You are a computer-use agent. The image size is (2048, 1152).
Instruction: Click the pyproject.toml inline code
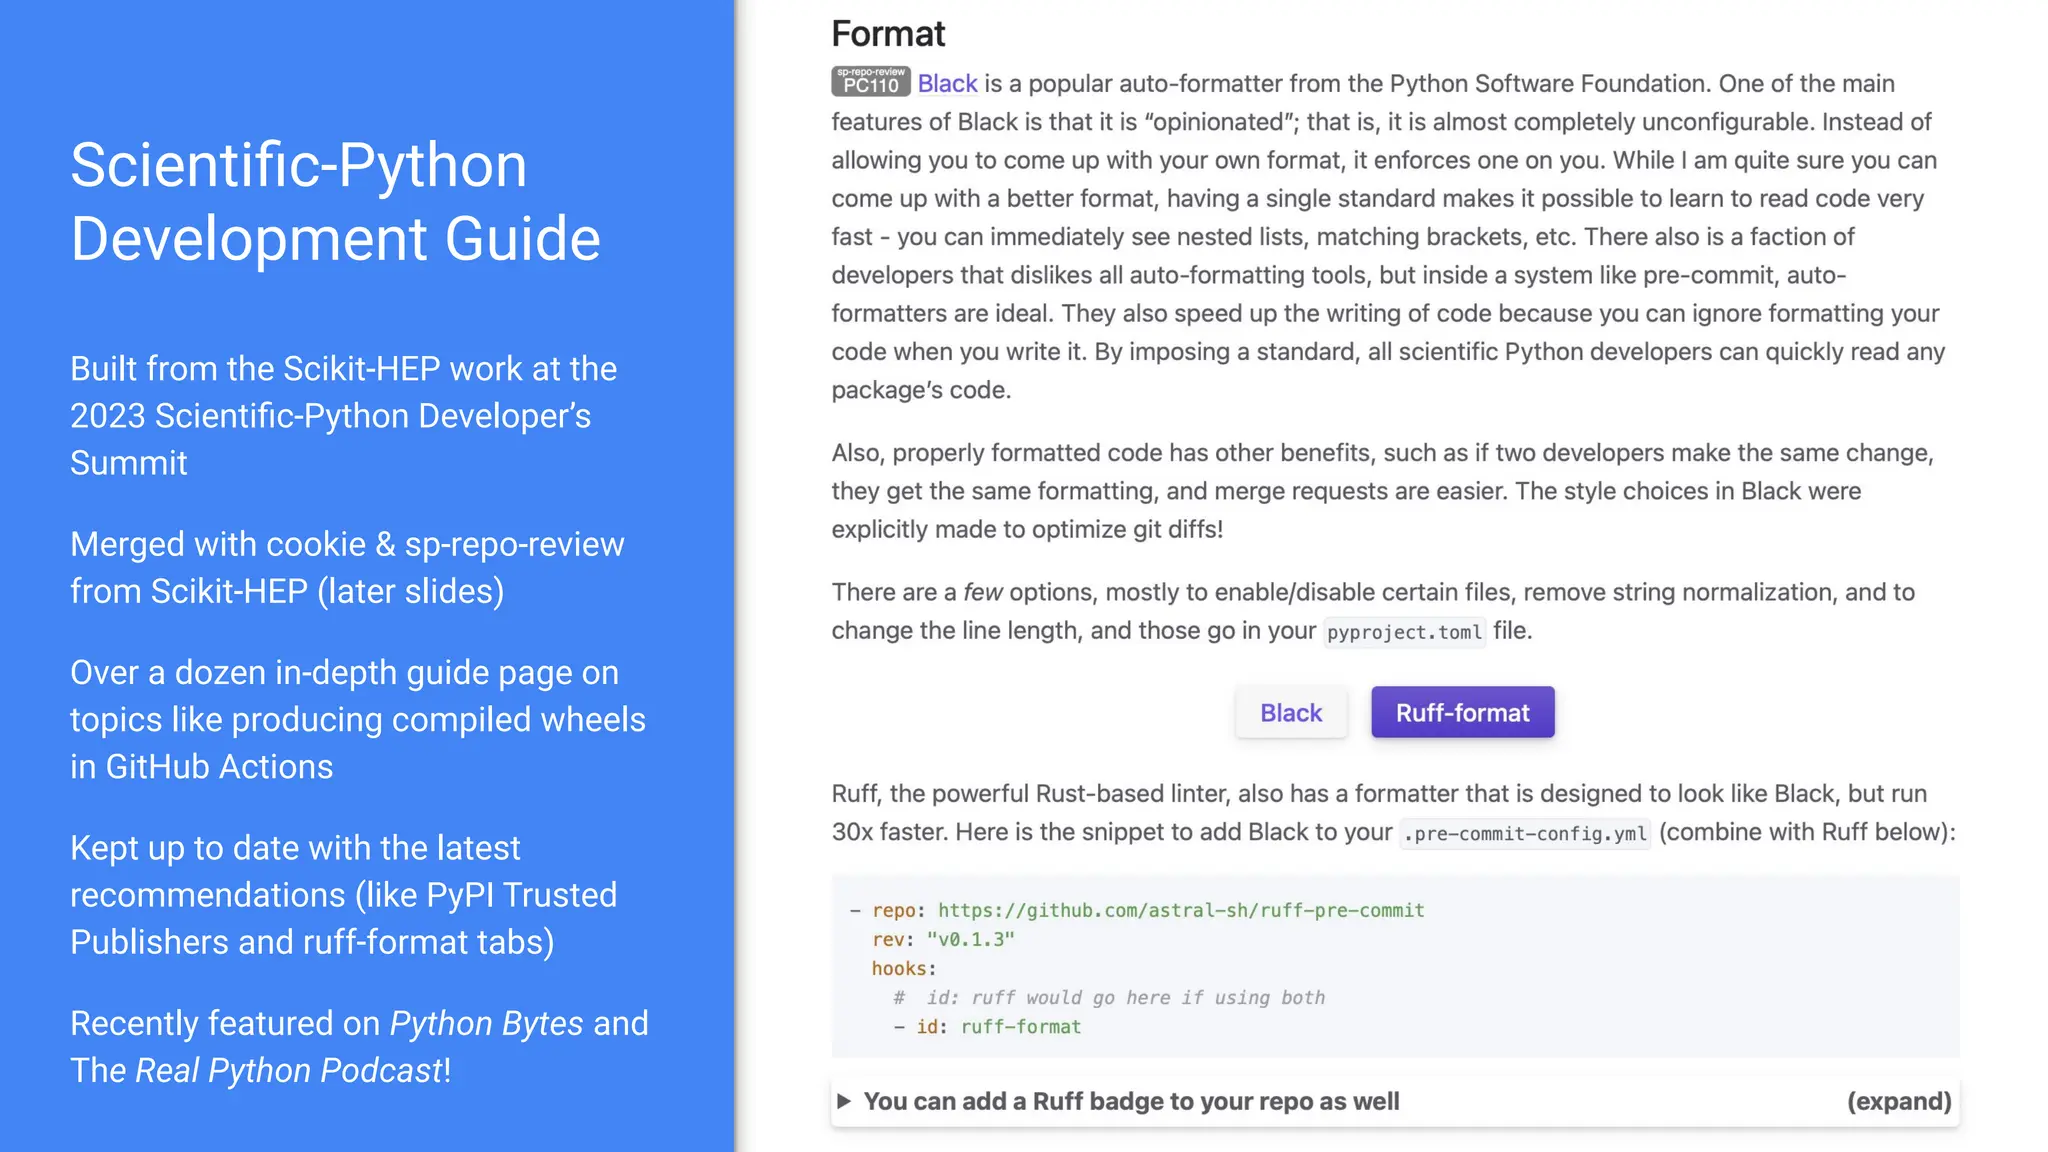pos(1404,632)
